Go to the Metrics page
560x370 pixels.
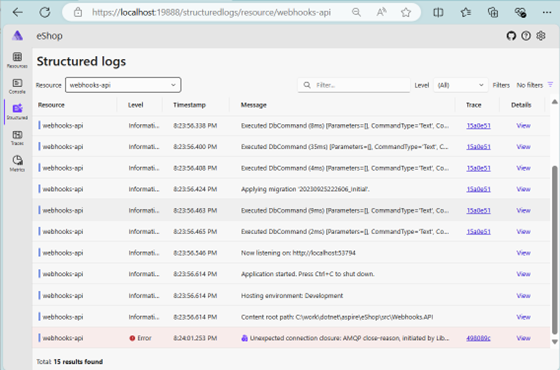[x=17, y=164]
